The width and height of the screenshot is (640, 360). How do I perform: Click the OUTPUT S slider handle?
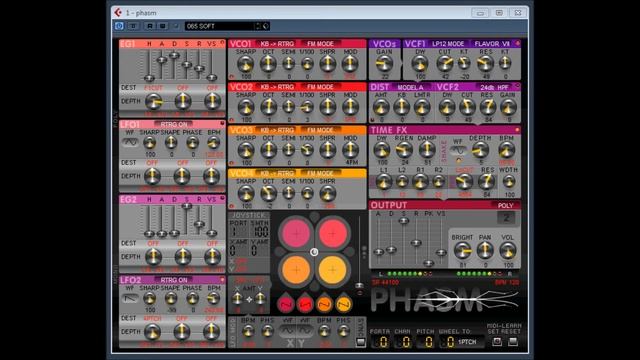click(404, 221)
